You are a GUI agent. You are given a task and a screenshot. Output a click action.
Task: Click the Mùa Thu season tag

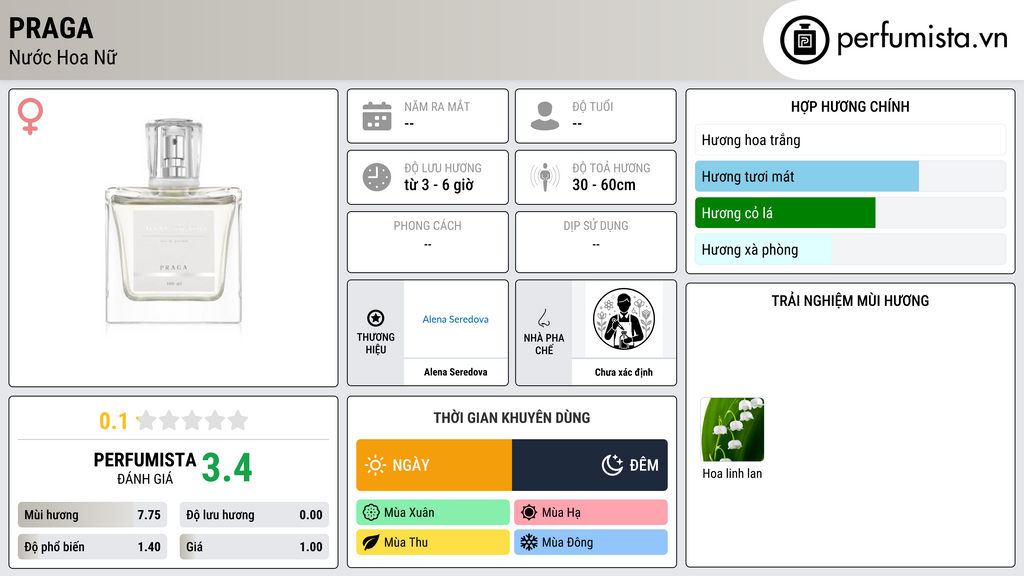pyautogui.click(x=433, y=542)
